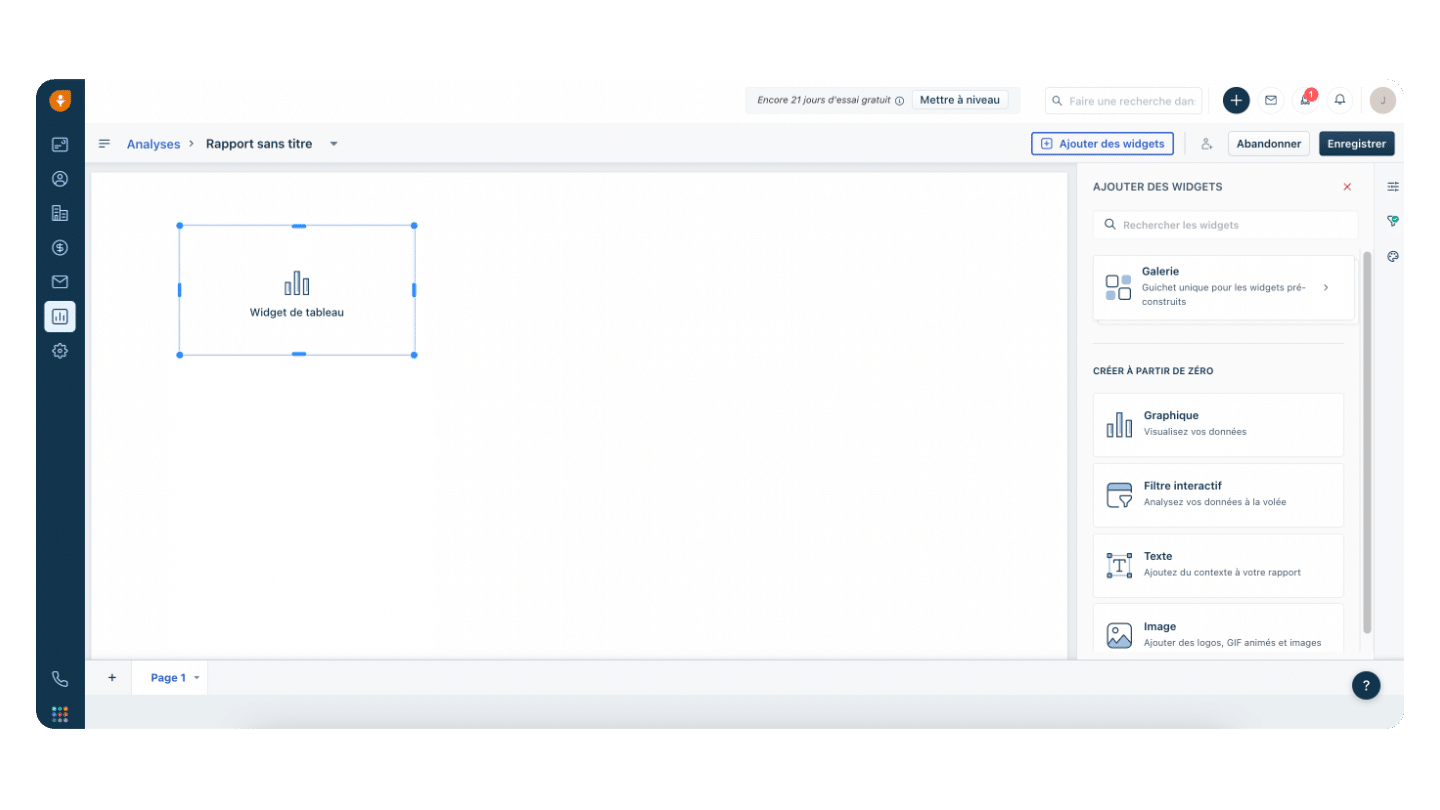Select the Image widget card
The width and height of the screenshot is (1440, 810).
(1218, 630)
